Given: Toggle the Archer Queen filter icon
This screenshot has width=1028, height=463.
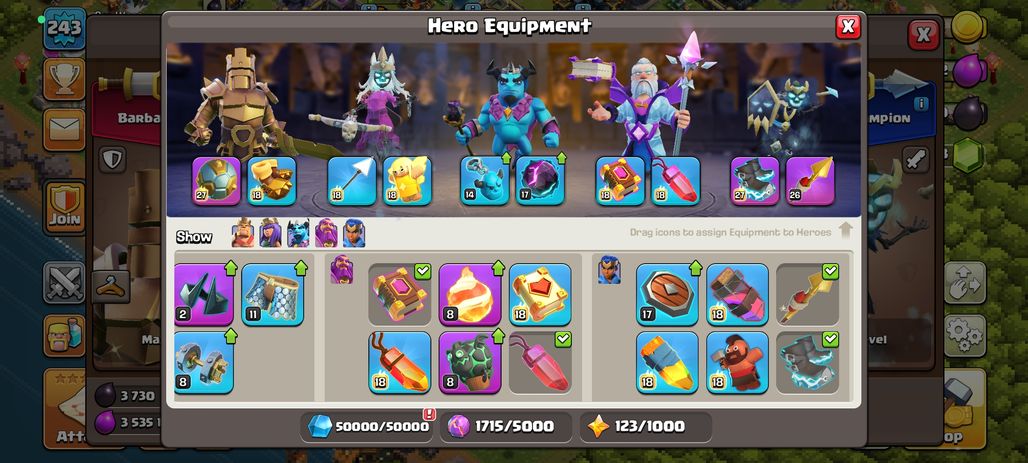Looking at the screenshot, I should tap(270, 233).
